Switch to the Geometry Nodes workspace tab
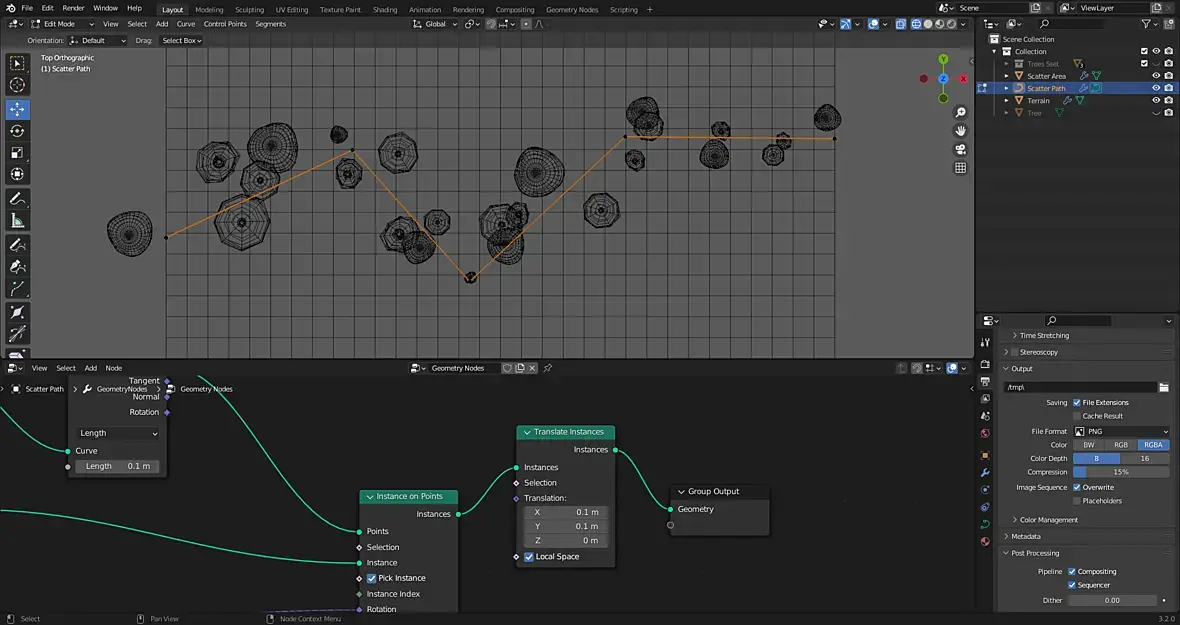This screenshot has width=1180, height=625. [572, 10]
